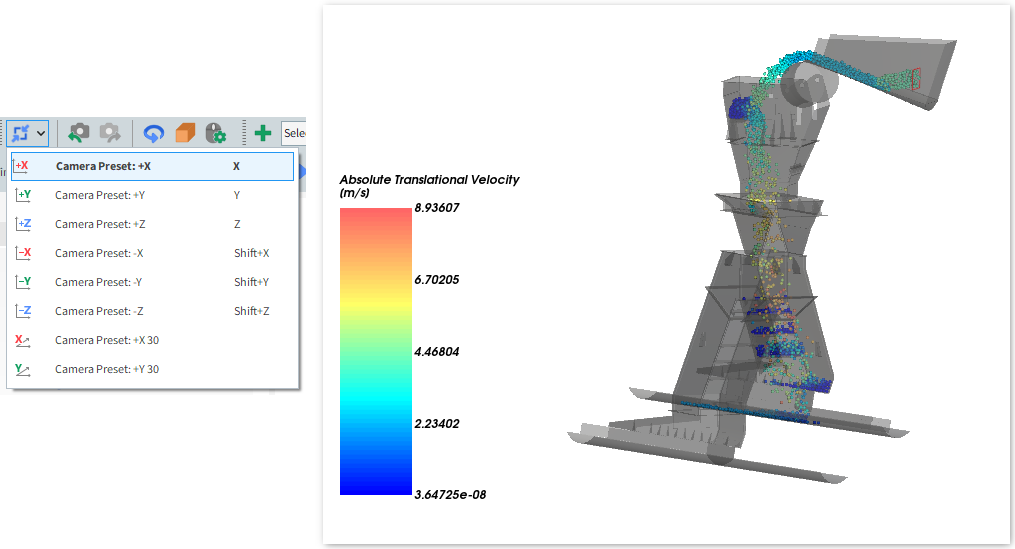Select Camera Preset: -Y option

point(99,282)
